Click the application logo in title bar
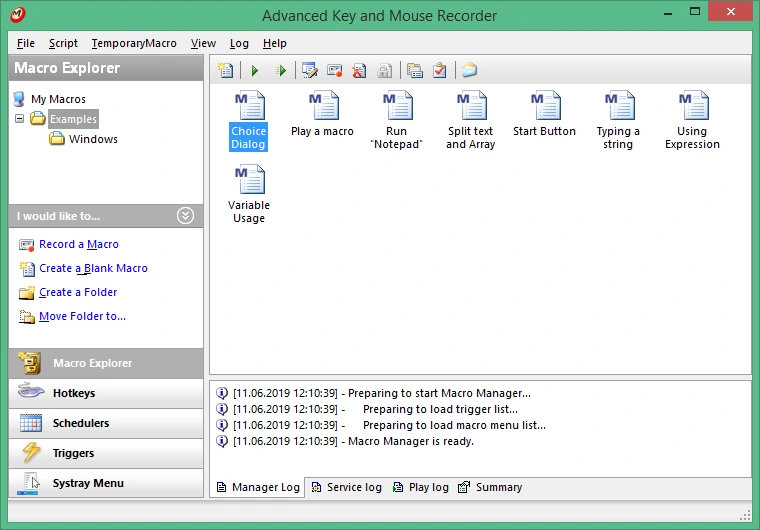This screenshot has height=530, width=760. pyautogui.click(x=17, y=15)
